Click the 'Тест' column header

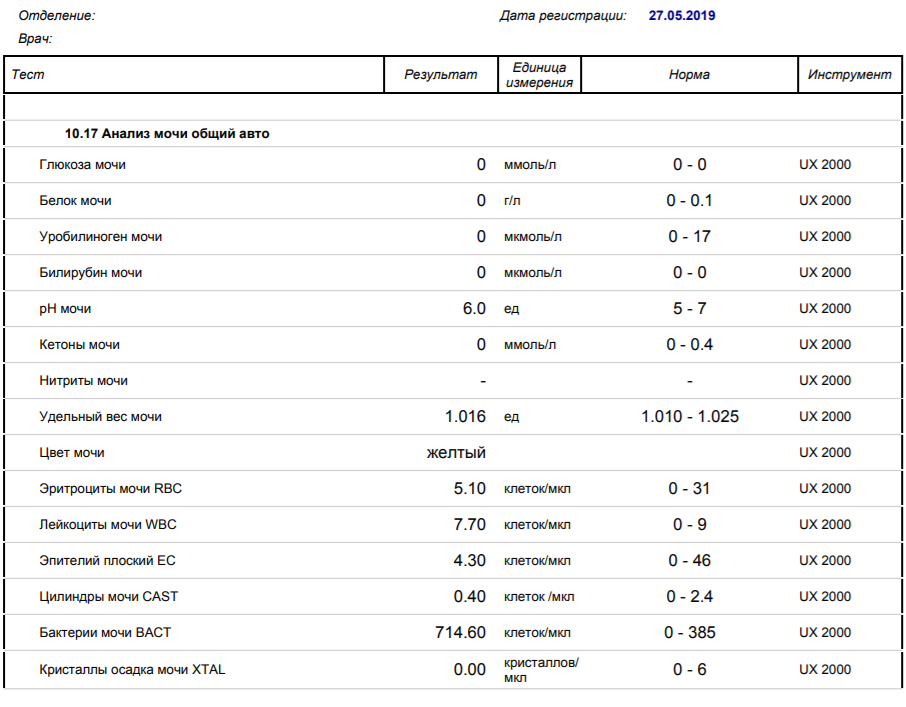(28, 75)
